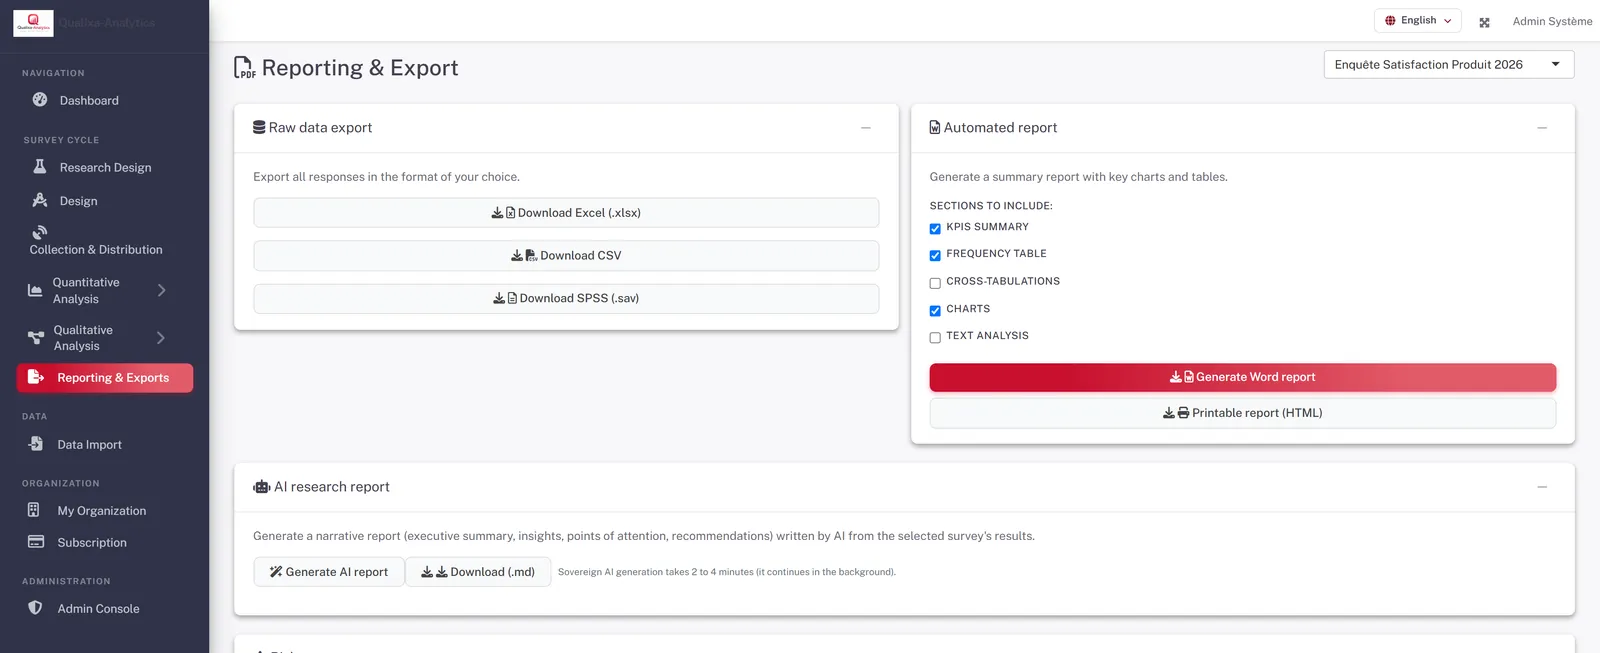
Task: Click the Reporting & Export page heading
Action: (360, 68)
